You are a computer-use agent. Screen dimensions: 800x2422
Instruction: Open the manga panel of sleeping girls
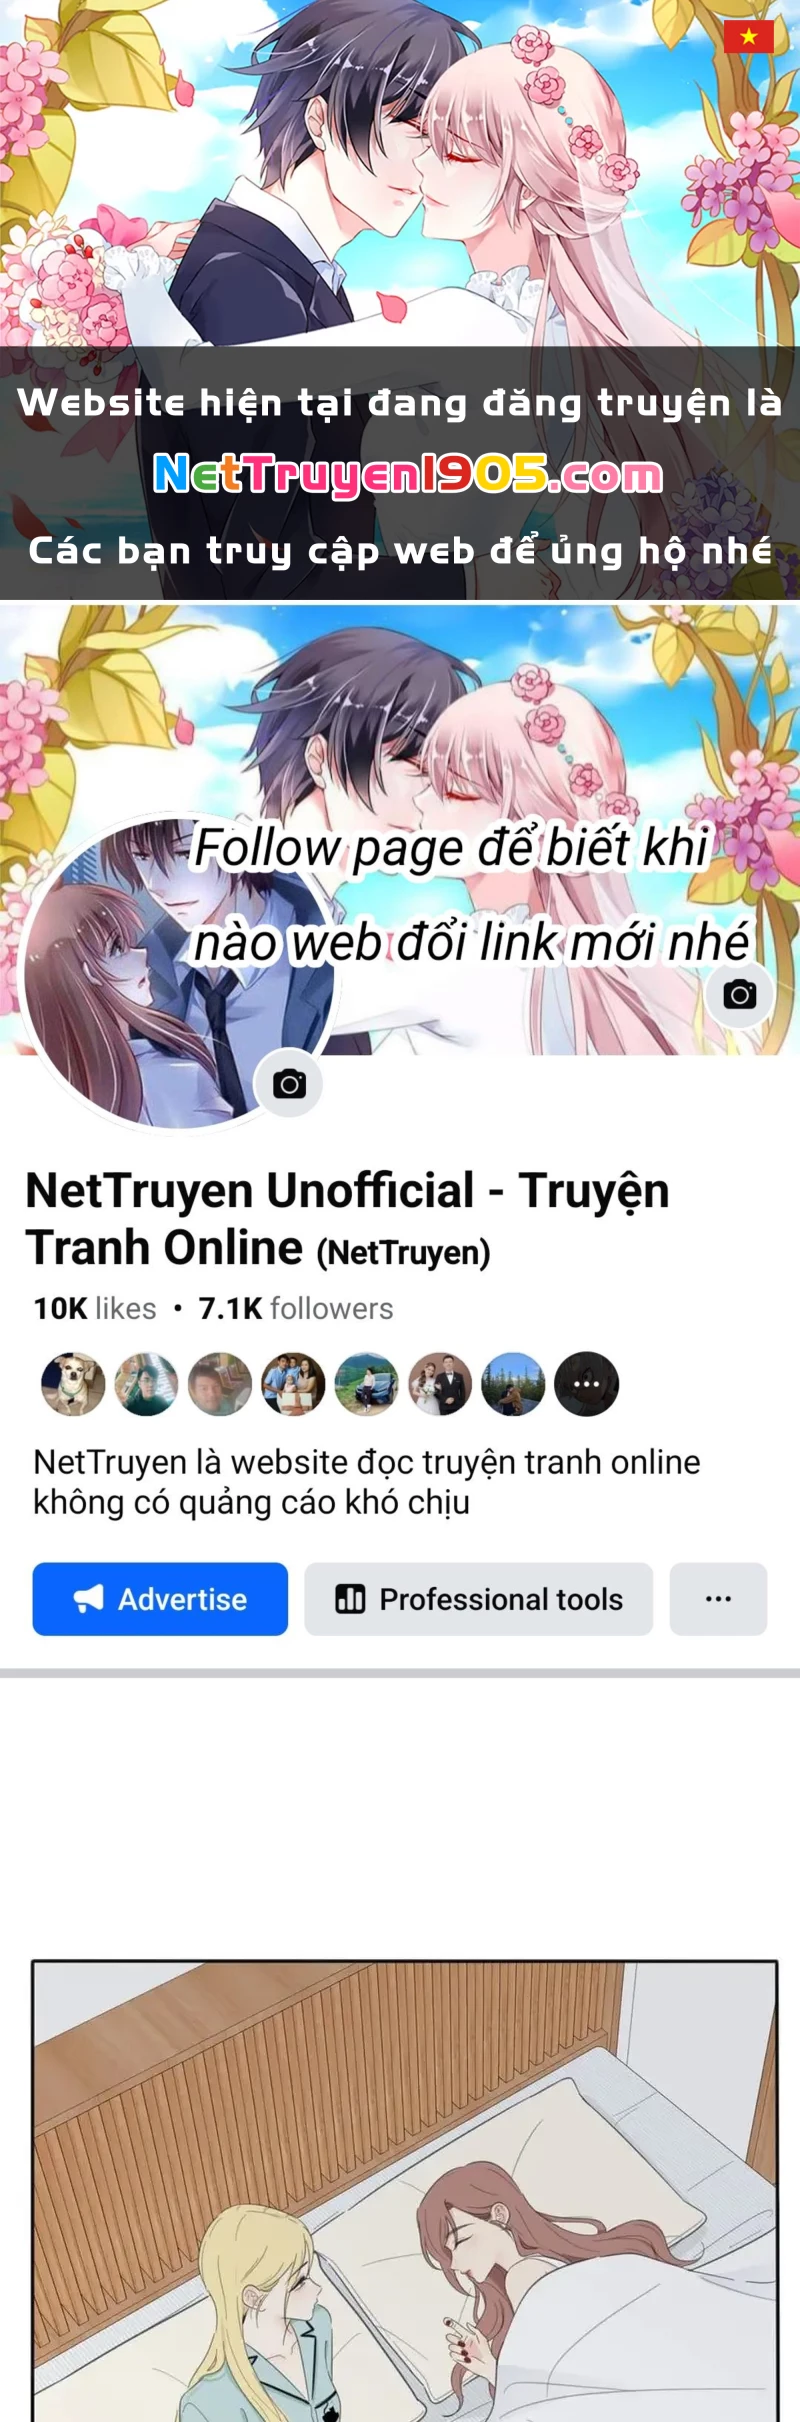pos(405,2190)
